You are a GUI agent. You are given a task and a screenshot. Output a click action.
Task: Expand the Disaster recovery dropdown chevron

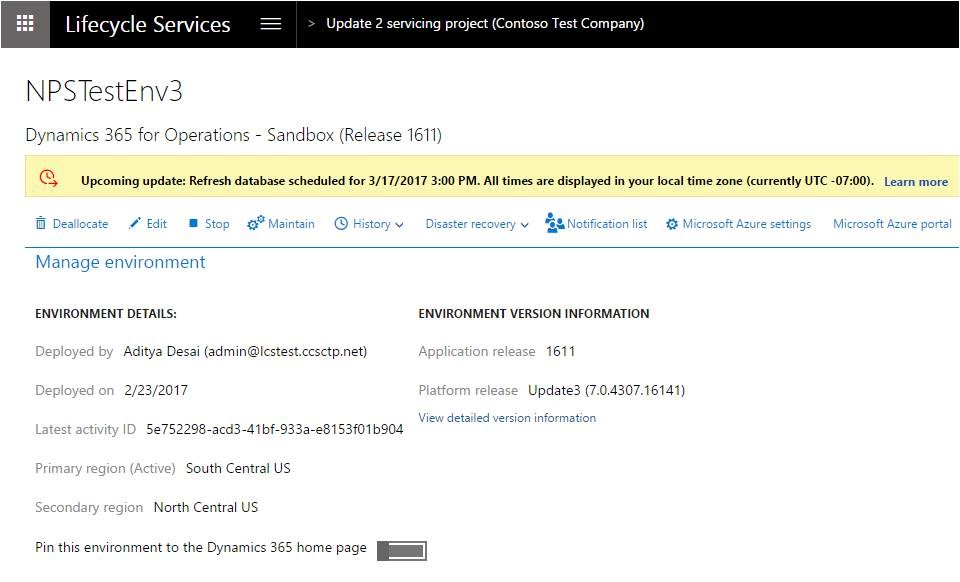(x=525, y=225)
